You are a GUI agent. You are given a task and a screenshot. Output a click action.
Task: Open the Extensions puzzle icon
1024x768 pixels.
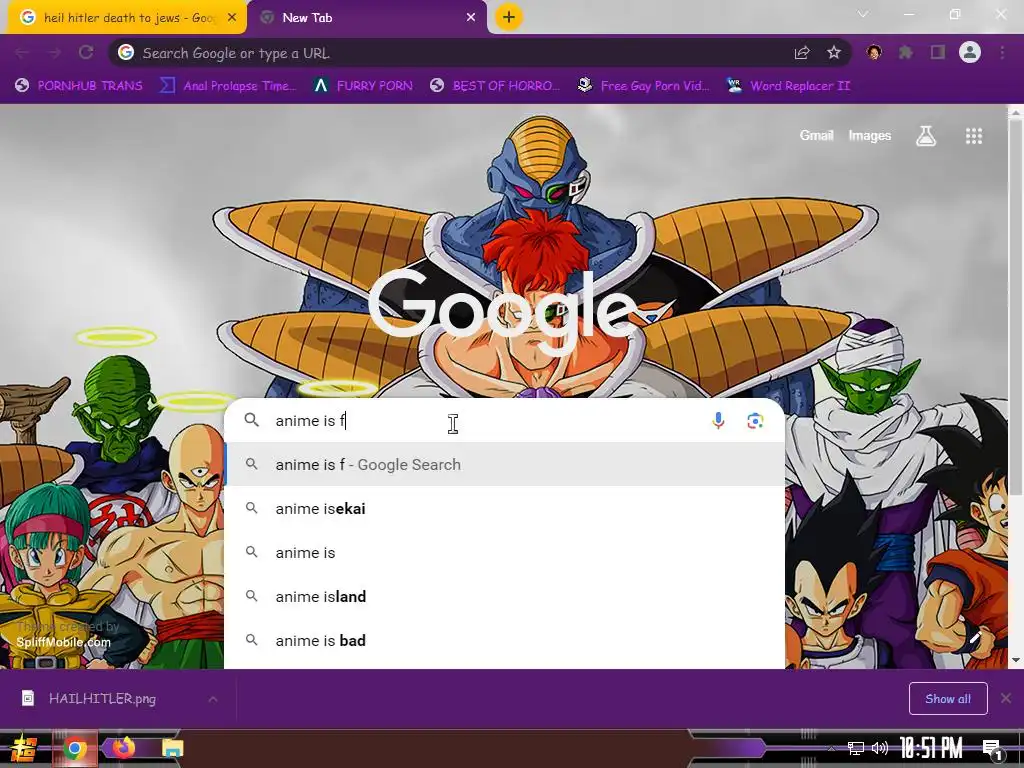coord(906,52)
